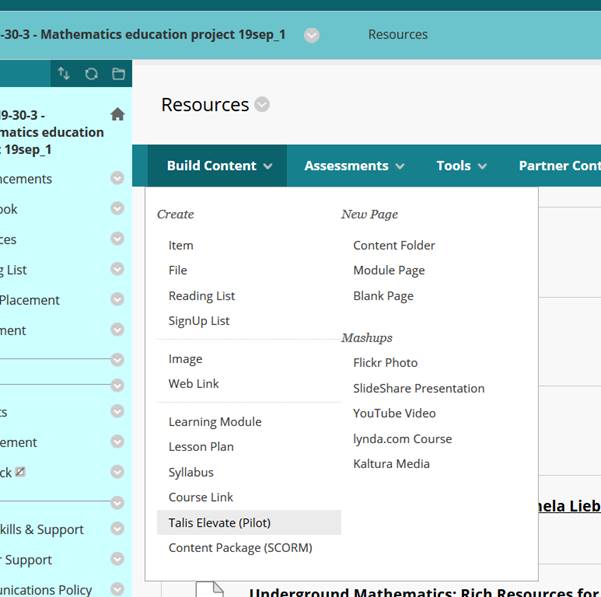
Task: Select Module Page under New Page
Action: tap(389, 271)
